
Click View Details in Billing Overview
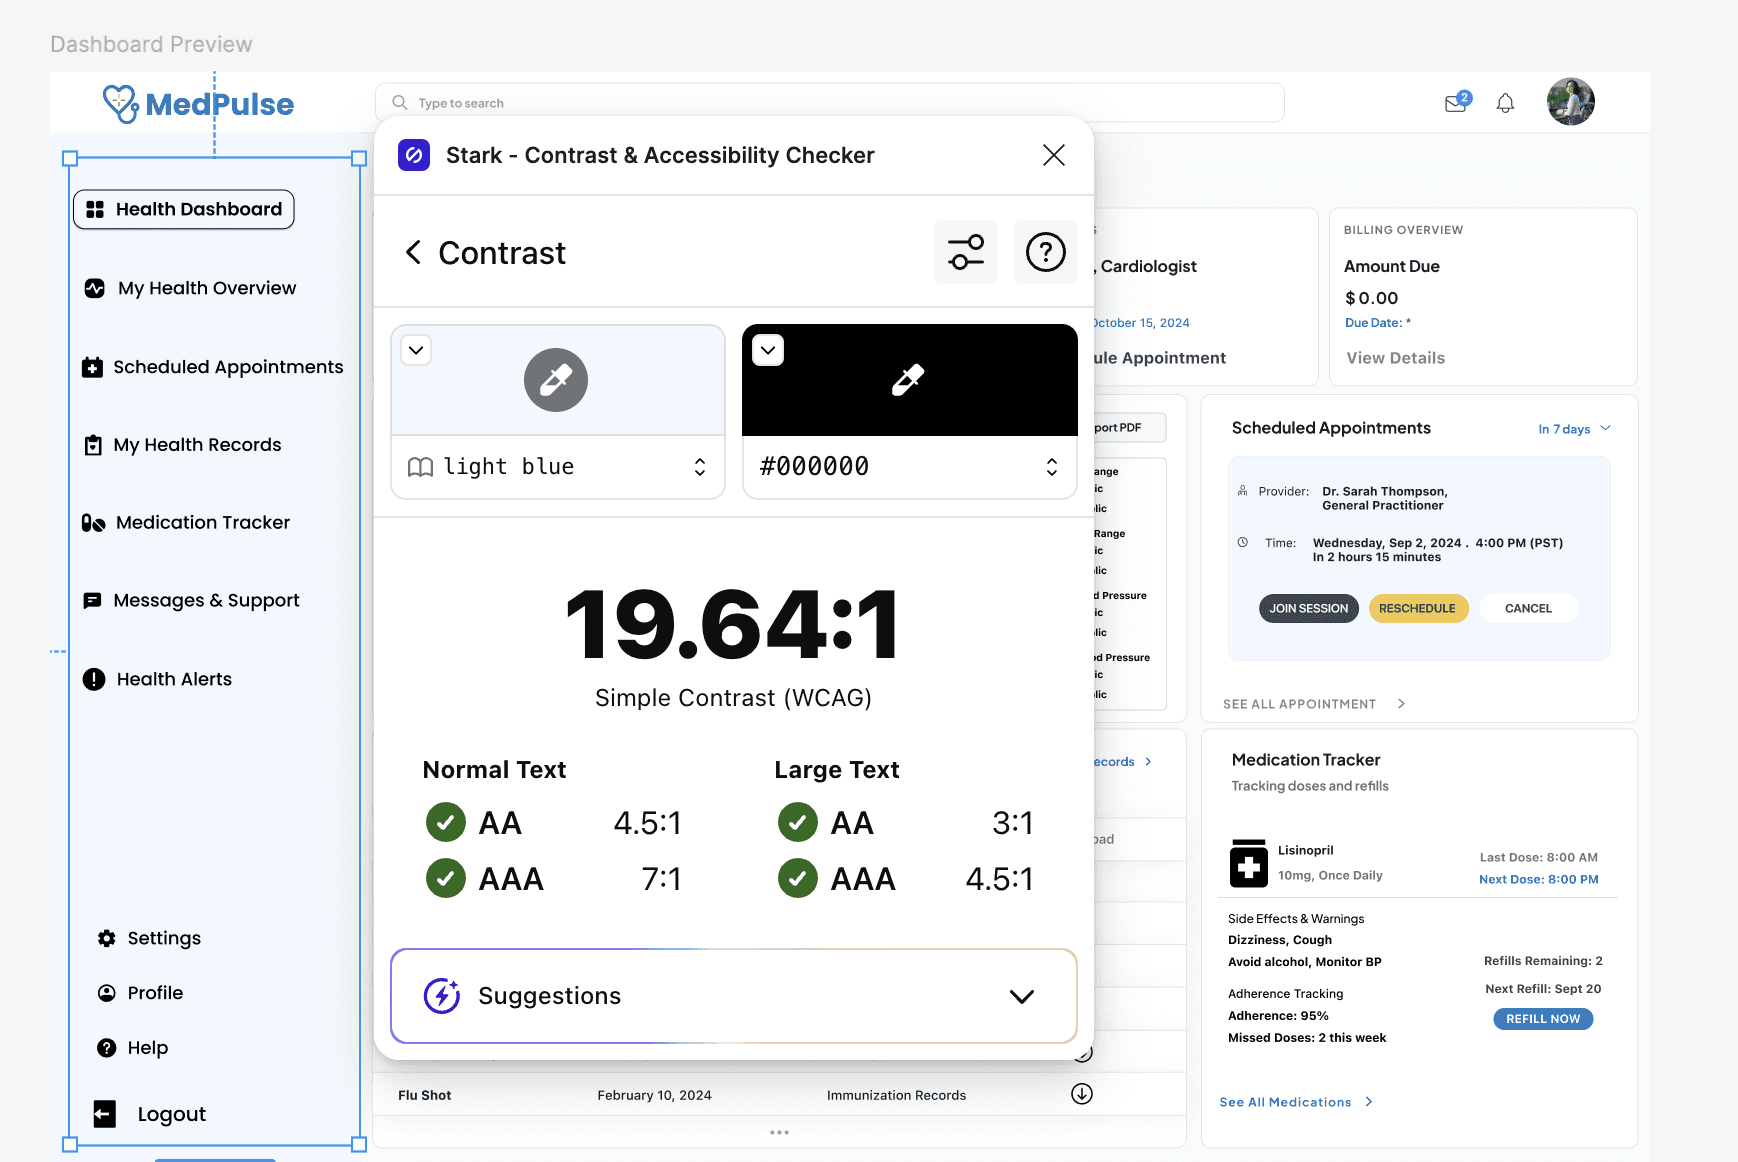pos(1395,358)
